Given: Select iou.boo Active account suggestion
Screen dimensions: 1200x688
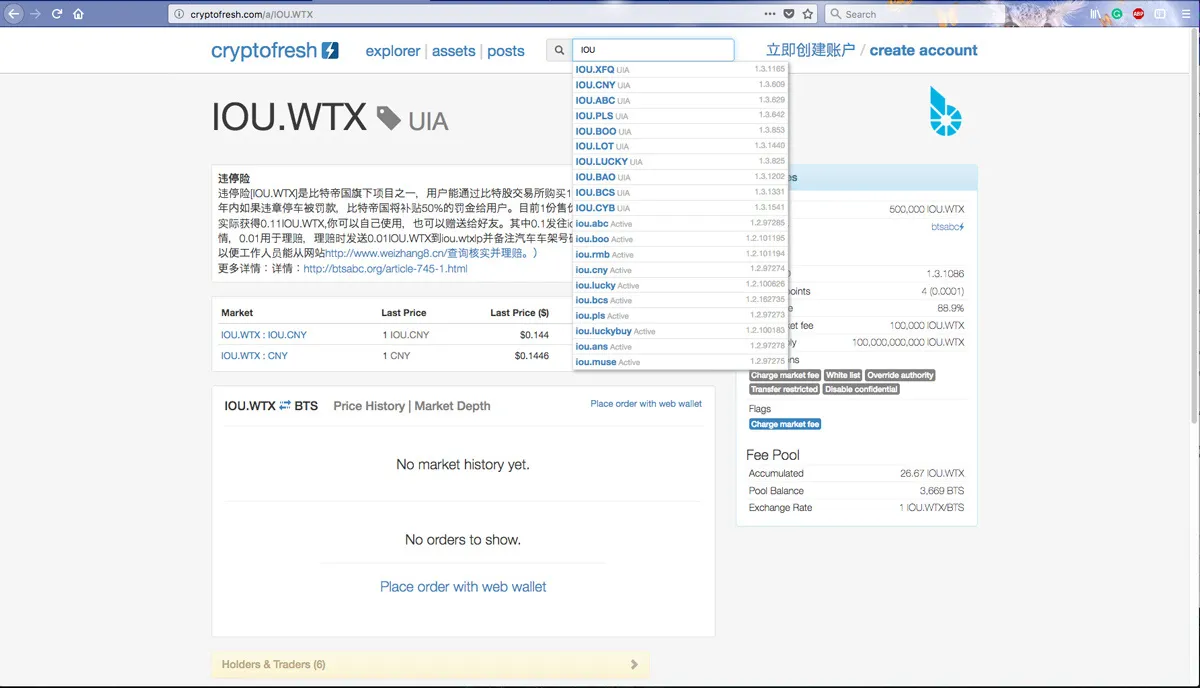Looking at the screenshot, I should tap(681, 239).
